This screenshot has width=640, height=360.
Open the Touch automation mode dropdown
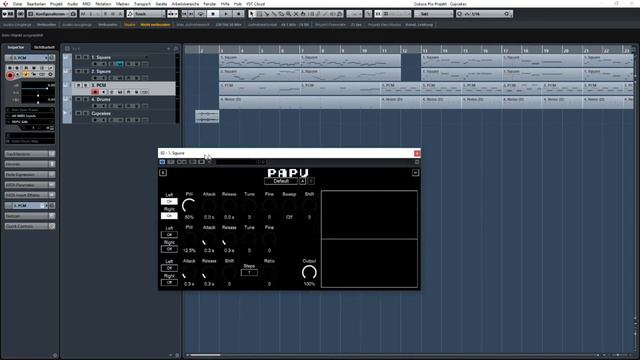pyautogui.click(x=146, y=14)
